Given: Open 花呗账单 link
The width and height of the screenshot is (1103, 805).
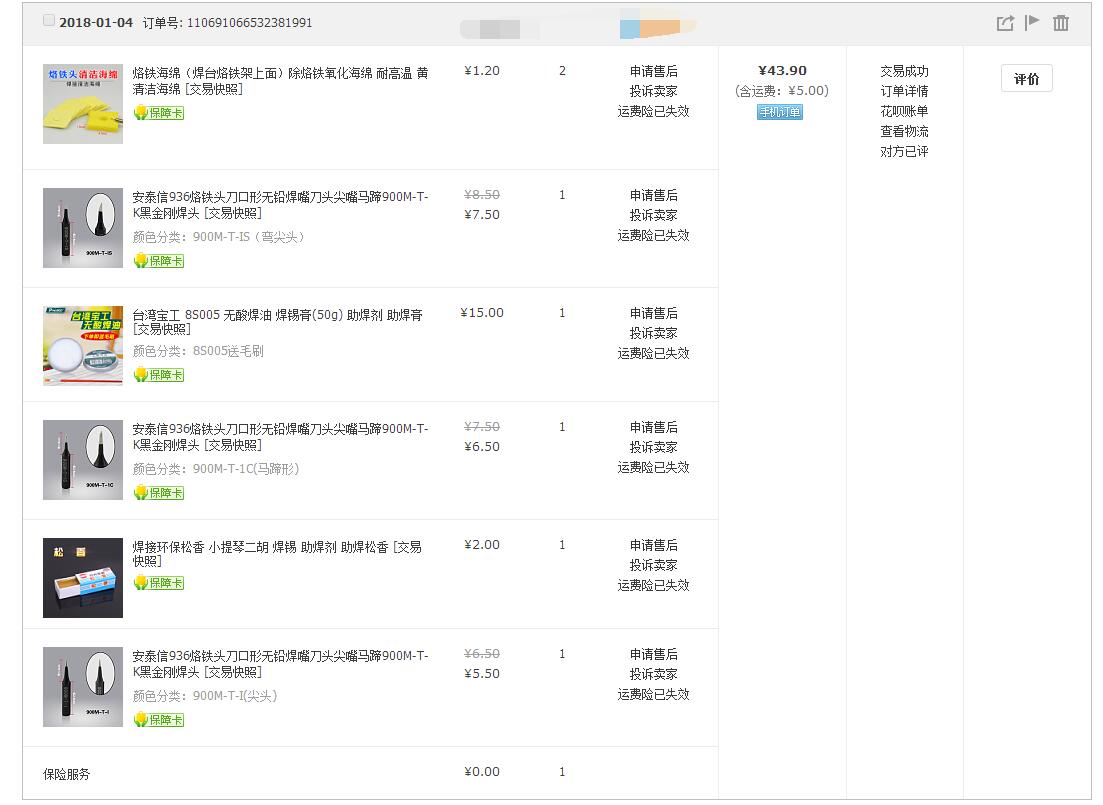Looking at the screenshot, I should coord(904,111).
